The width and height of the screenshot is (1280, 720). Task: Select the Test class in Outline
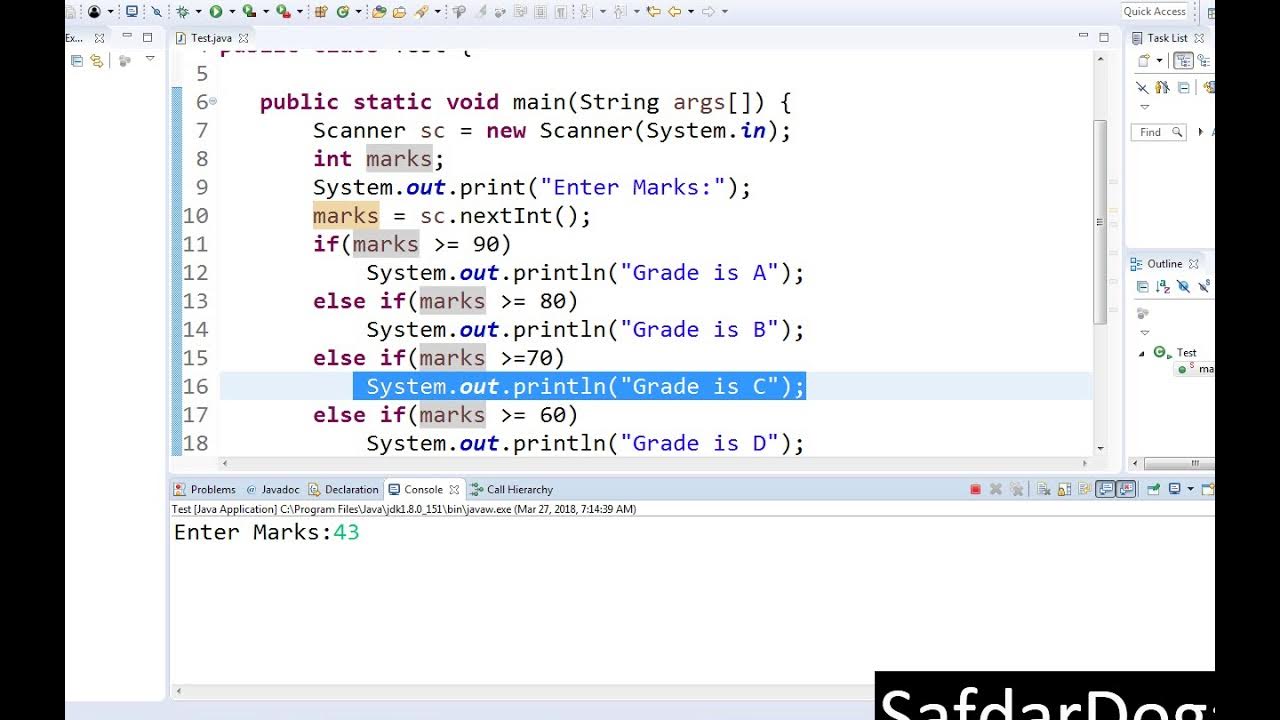1186,353
